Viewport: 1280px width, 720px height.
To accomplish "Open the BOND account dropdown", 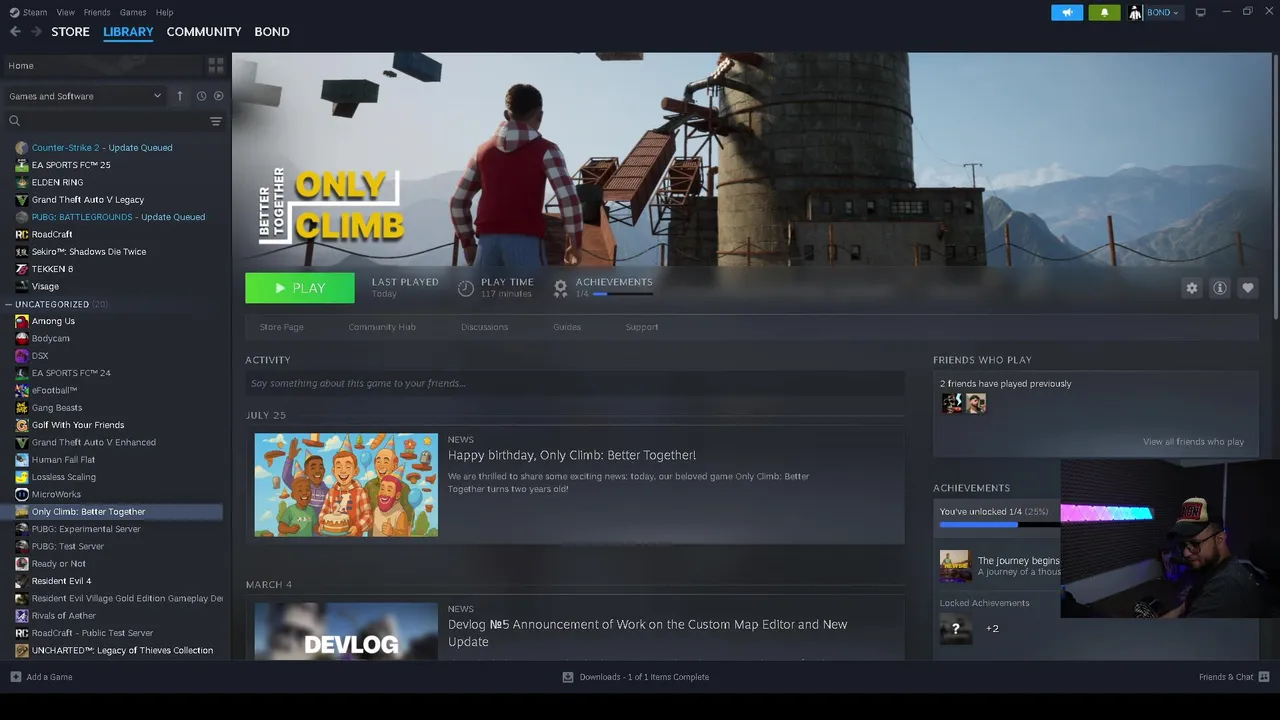I will [1154, 12].
